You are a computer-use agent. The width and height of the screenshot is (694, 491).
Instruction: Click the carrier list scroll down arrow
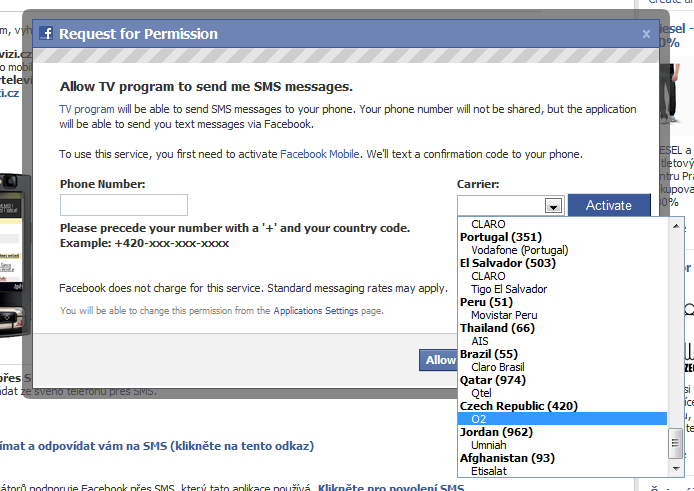coord(676,468)
